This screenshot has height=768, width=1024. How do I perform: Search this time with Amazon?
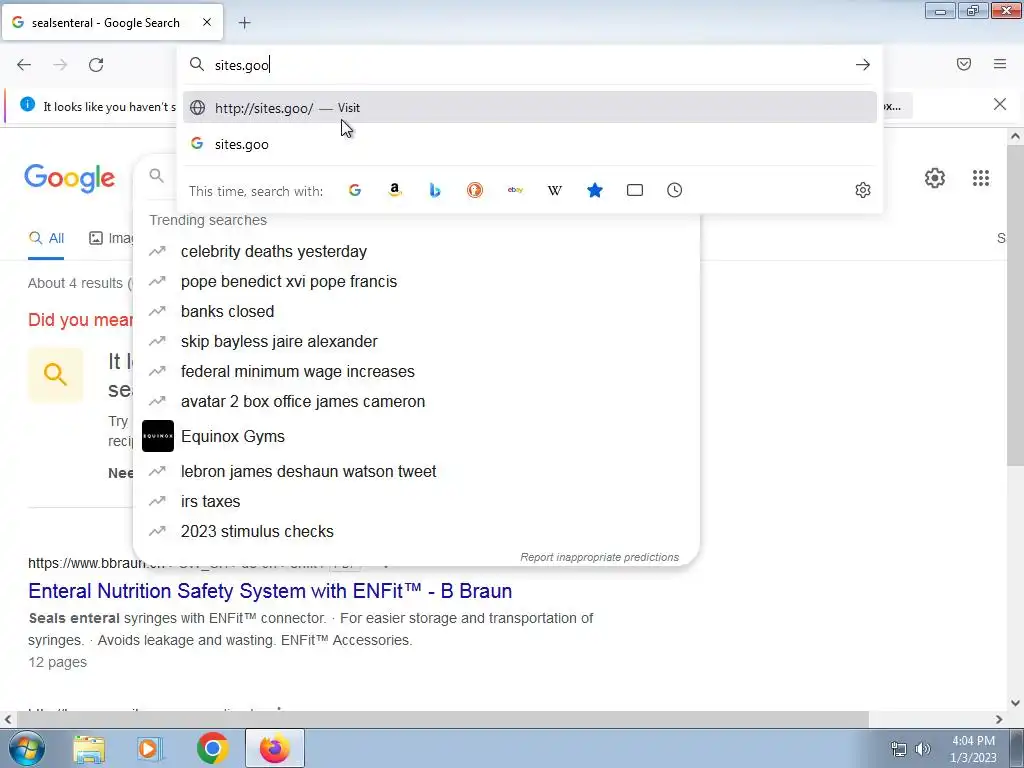394,190
